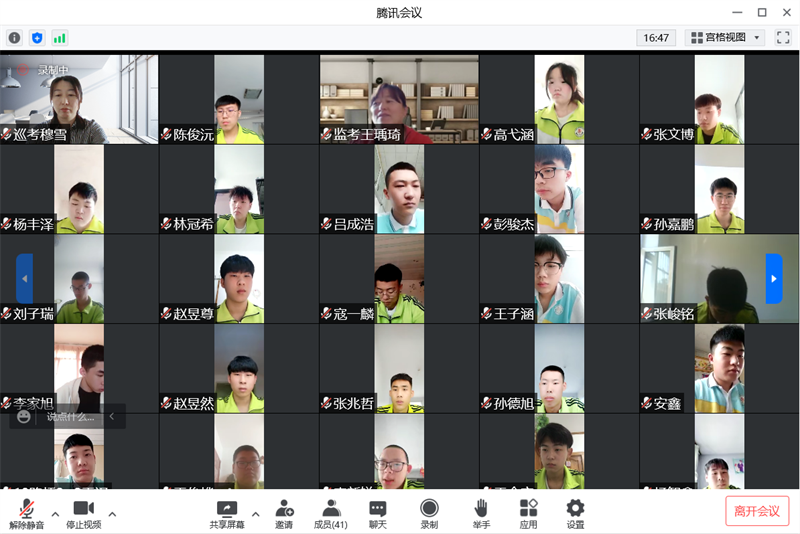Open the meeting info icon

pos(14,38)
